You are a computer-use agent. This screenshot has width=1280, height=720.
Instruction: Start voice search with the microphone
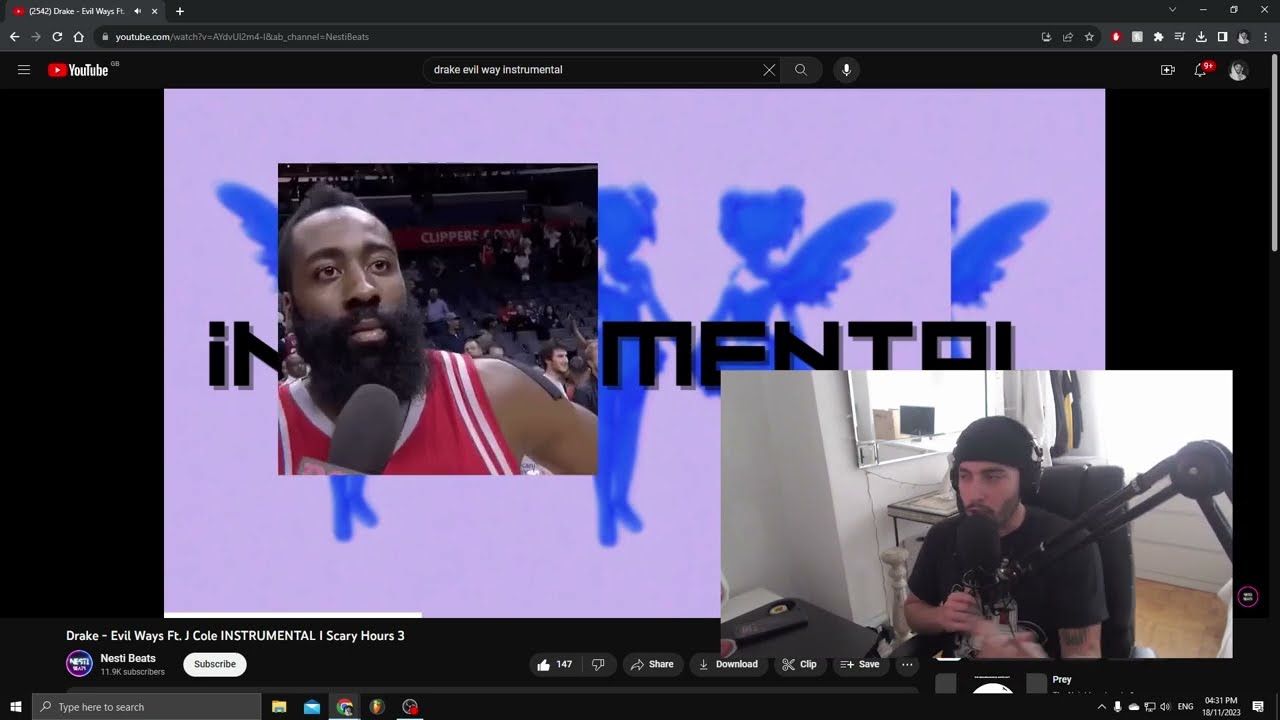click(846, 70)
